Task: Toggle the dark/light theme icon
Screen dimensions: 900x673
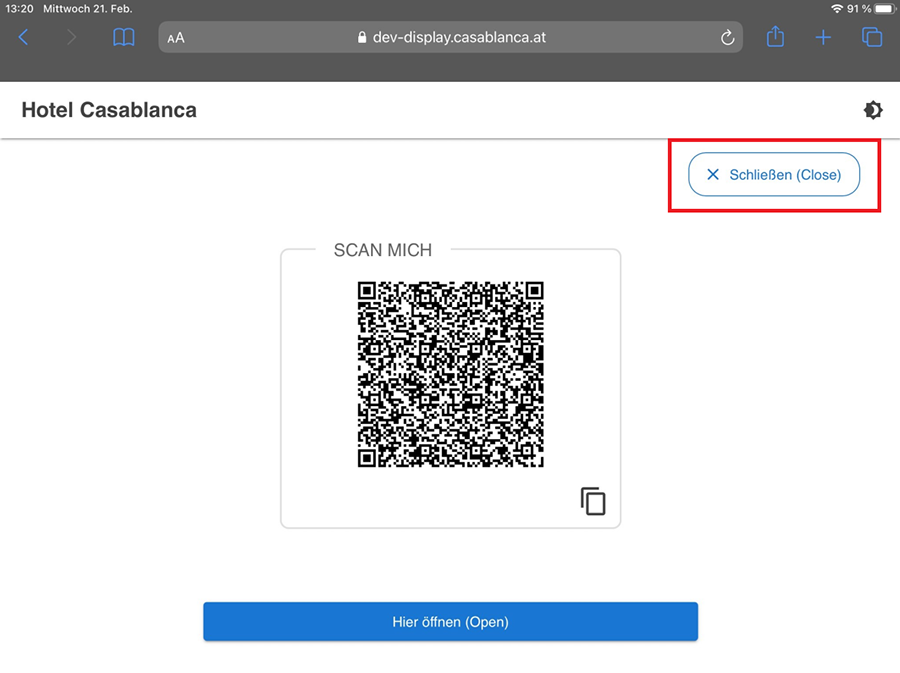Action: point(873,110)
